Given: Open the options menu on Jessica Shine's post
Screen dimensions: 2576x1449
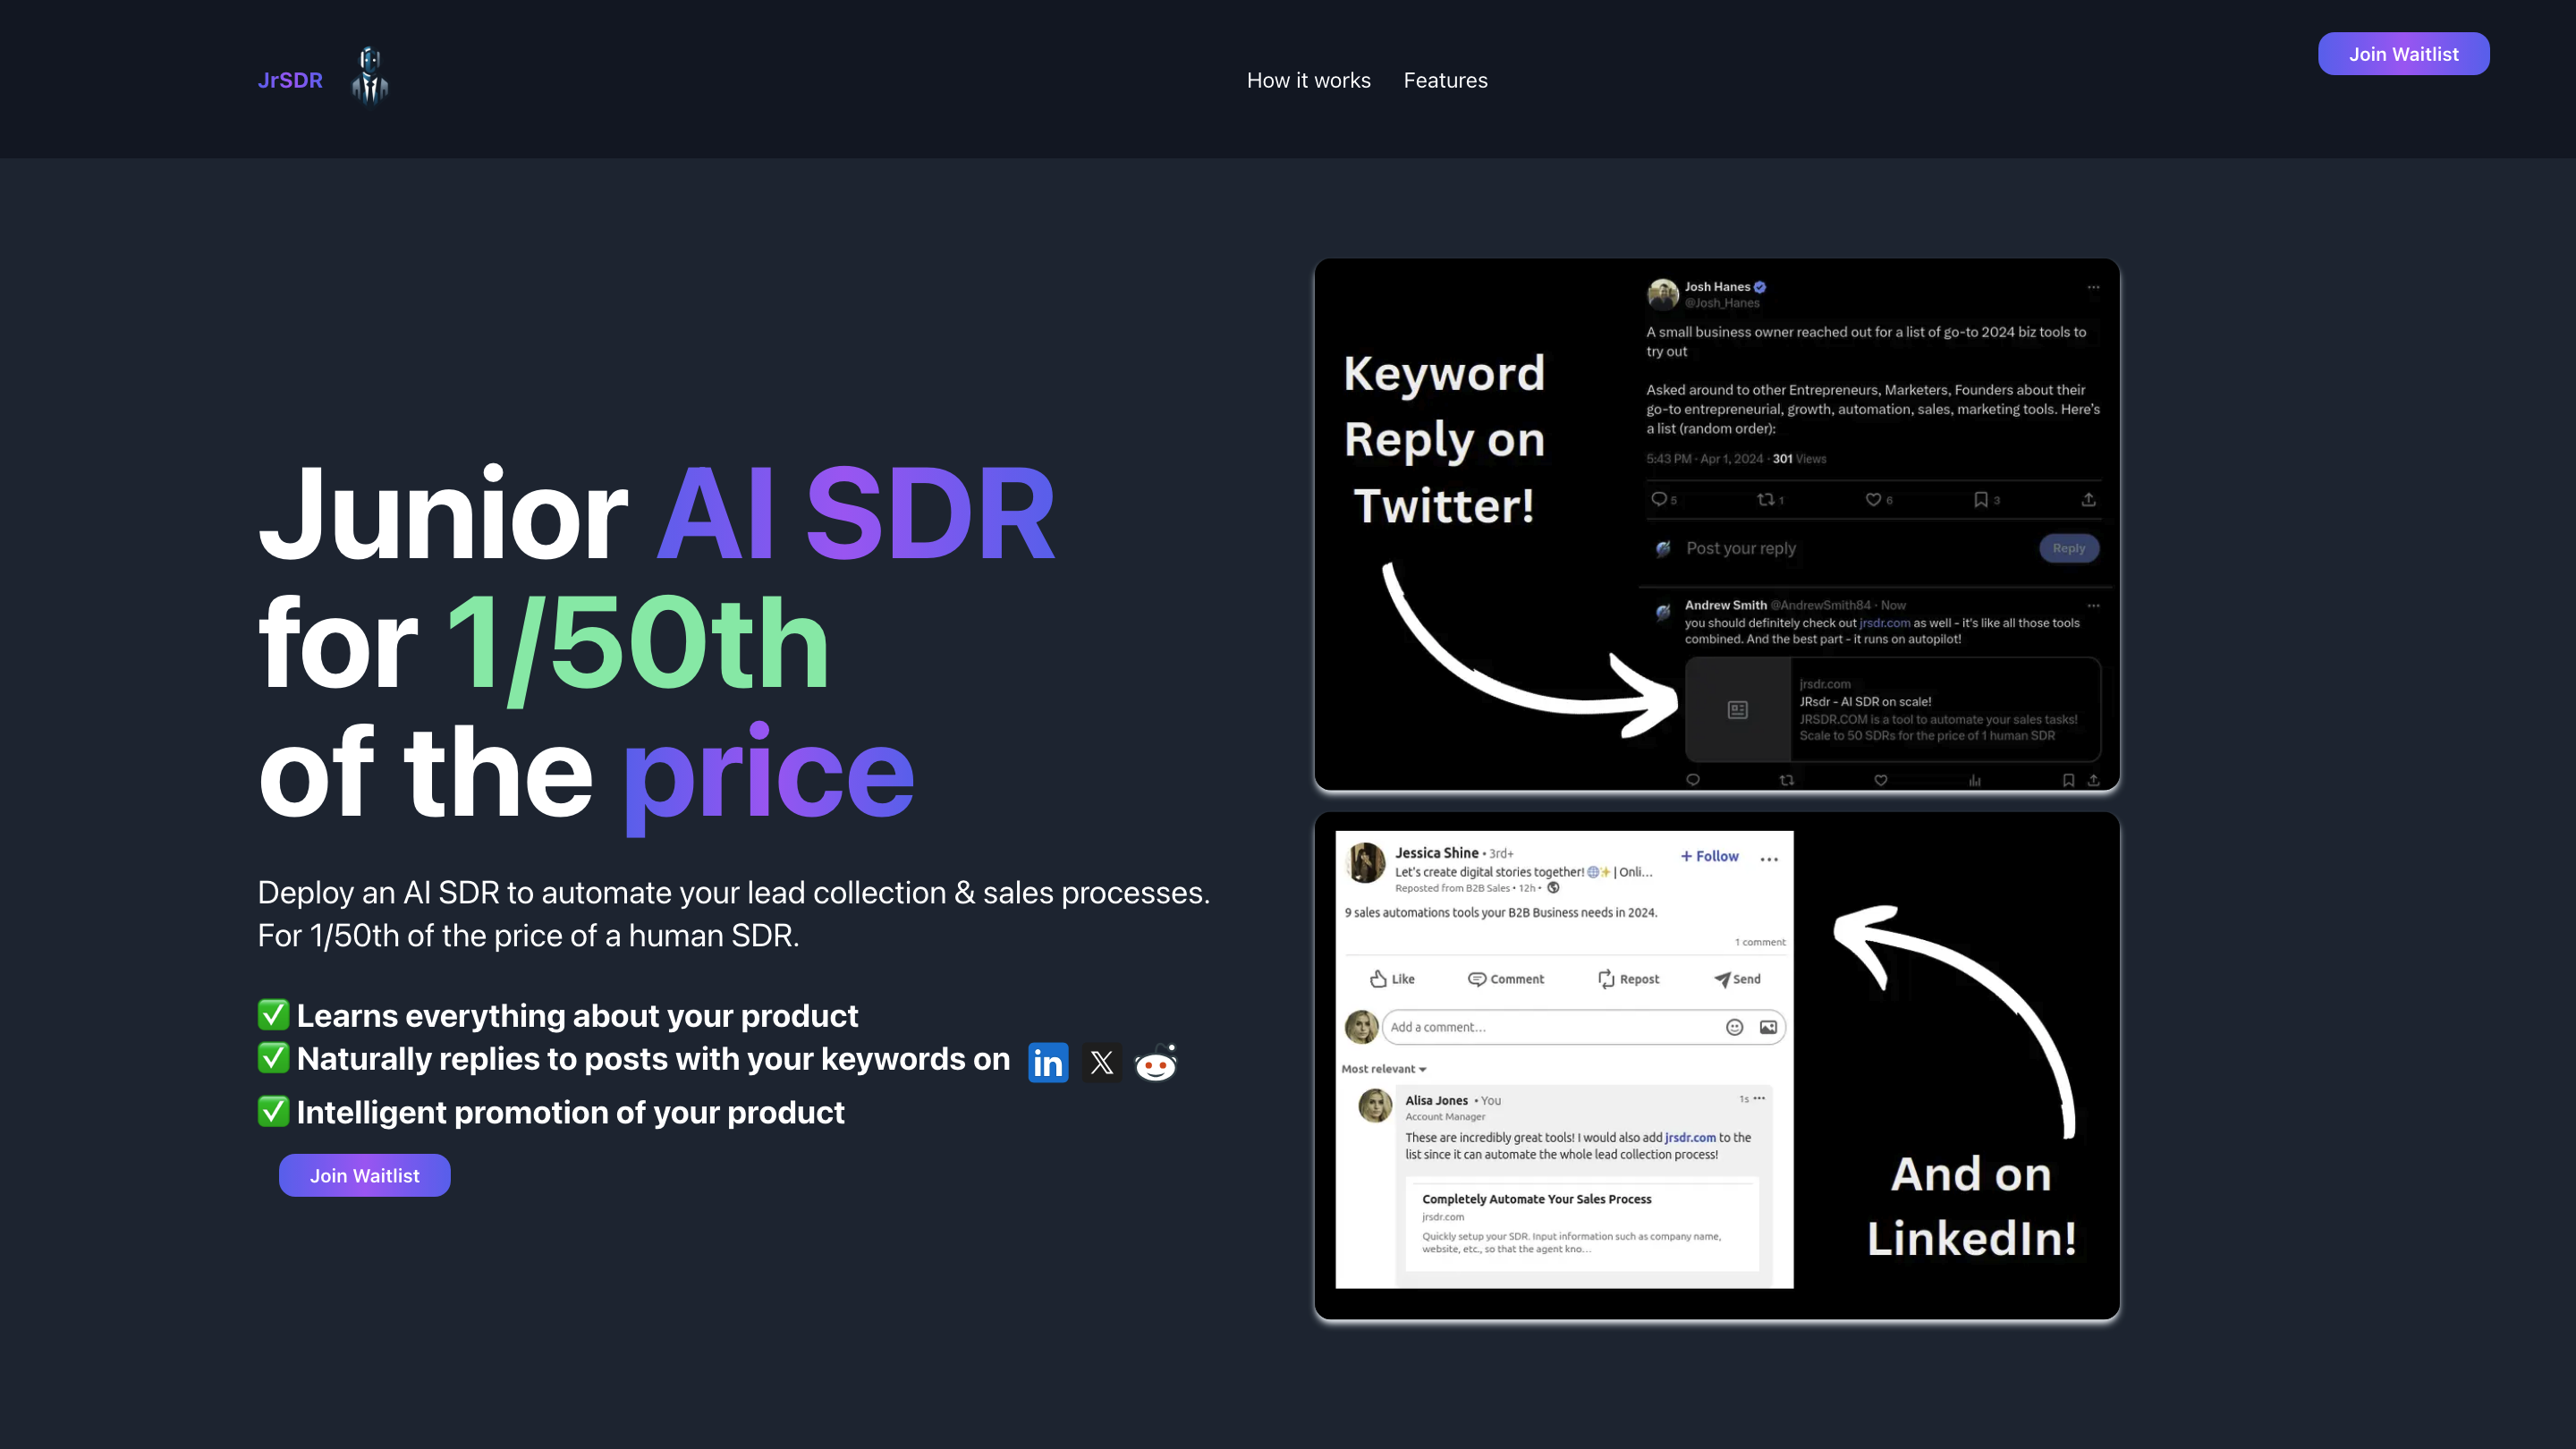Looking at the screenshot, I should [1769, 858].
